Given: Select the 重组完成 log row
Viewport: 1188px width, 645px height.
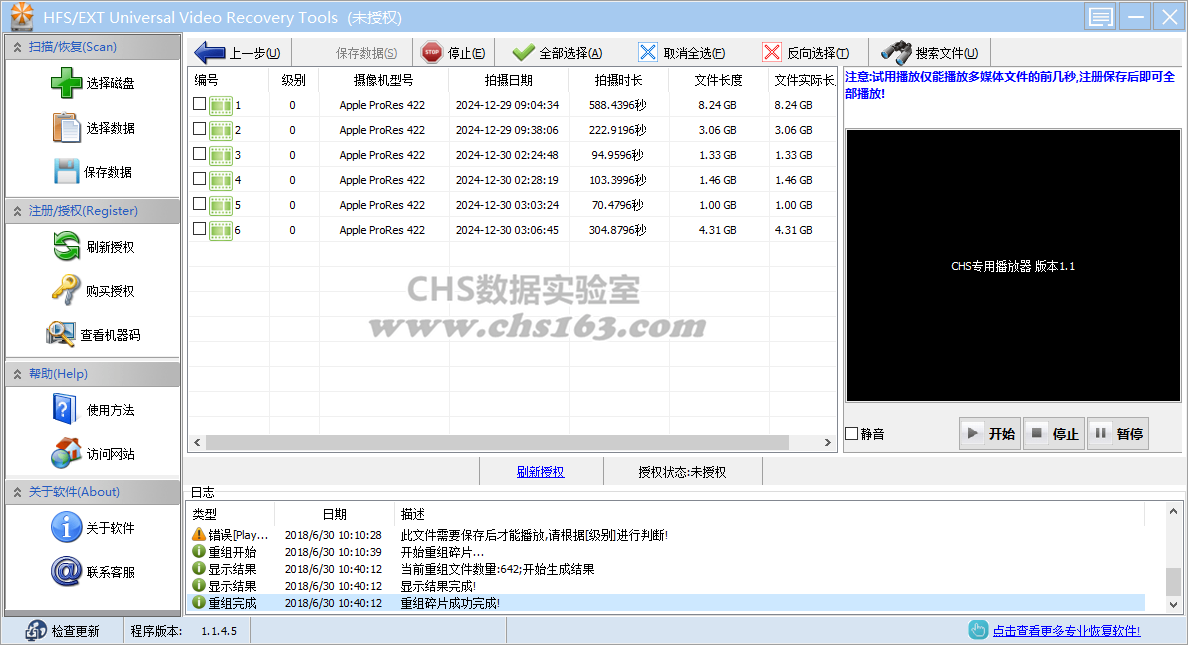Looking at the screenshot, I should click(x=667, y=603).
